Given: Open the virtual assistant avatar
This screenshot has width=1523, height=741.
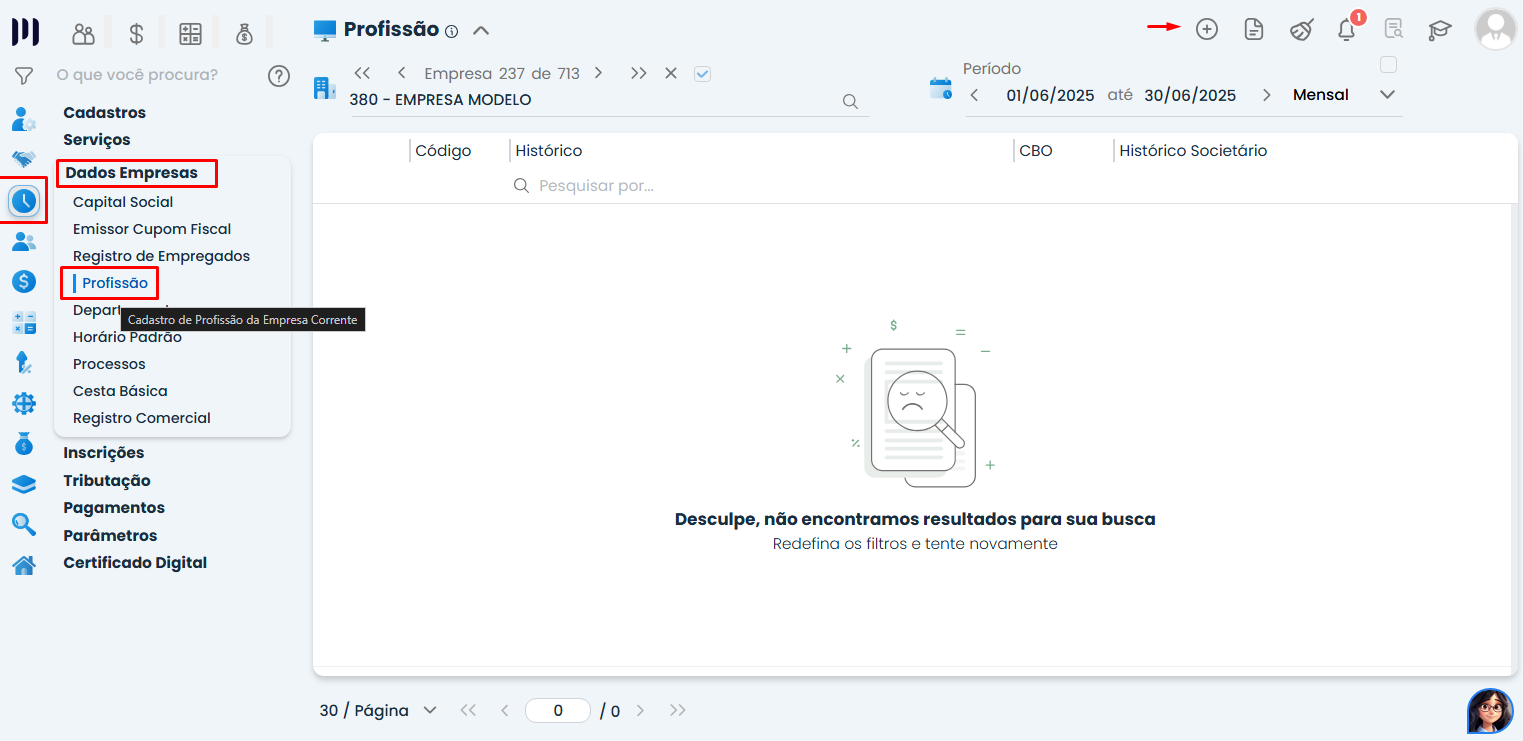Looking at the screenshot, I should [1490, 711].
